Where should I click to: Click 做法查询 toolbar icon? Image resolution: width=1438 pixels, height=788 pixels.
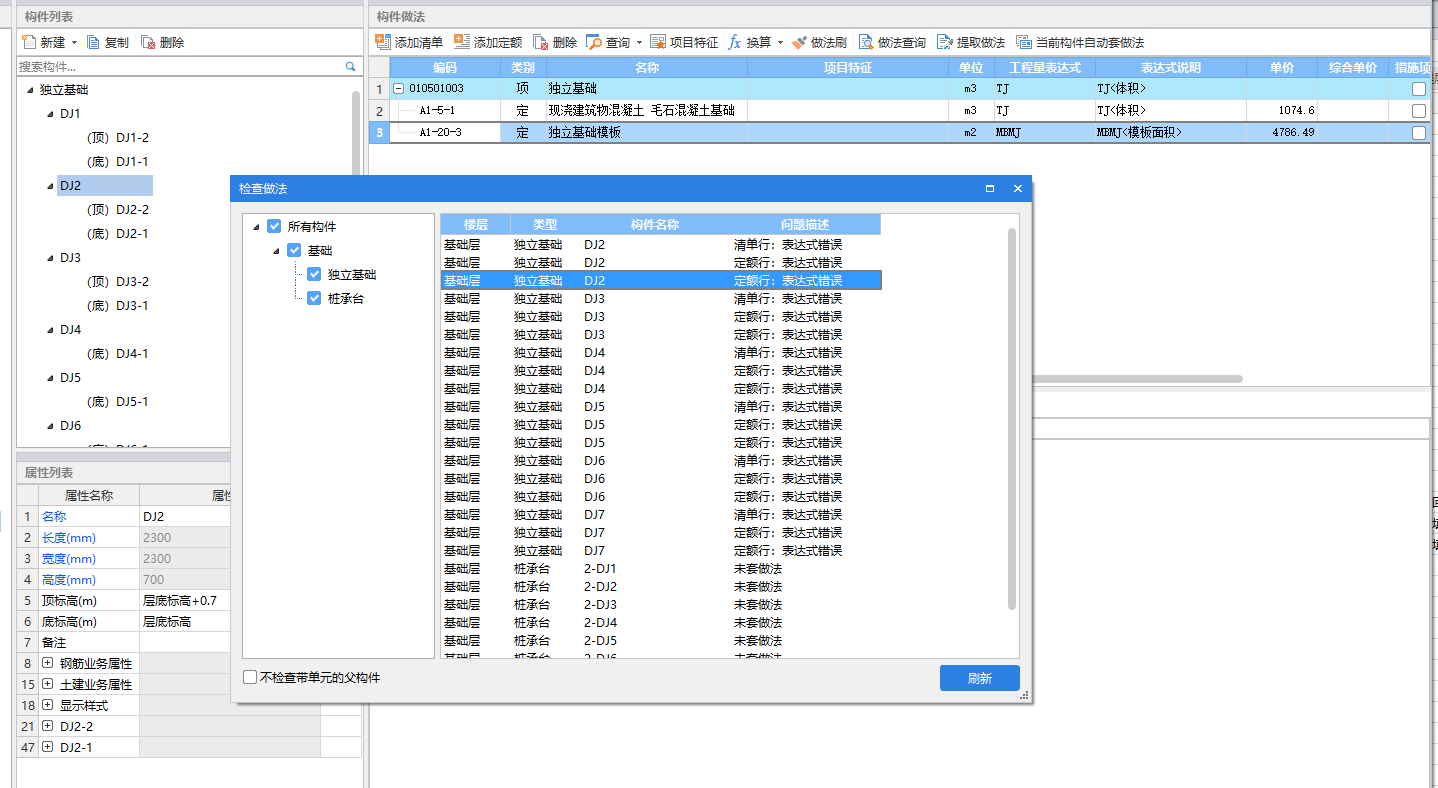866,42
